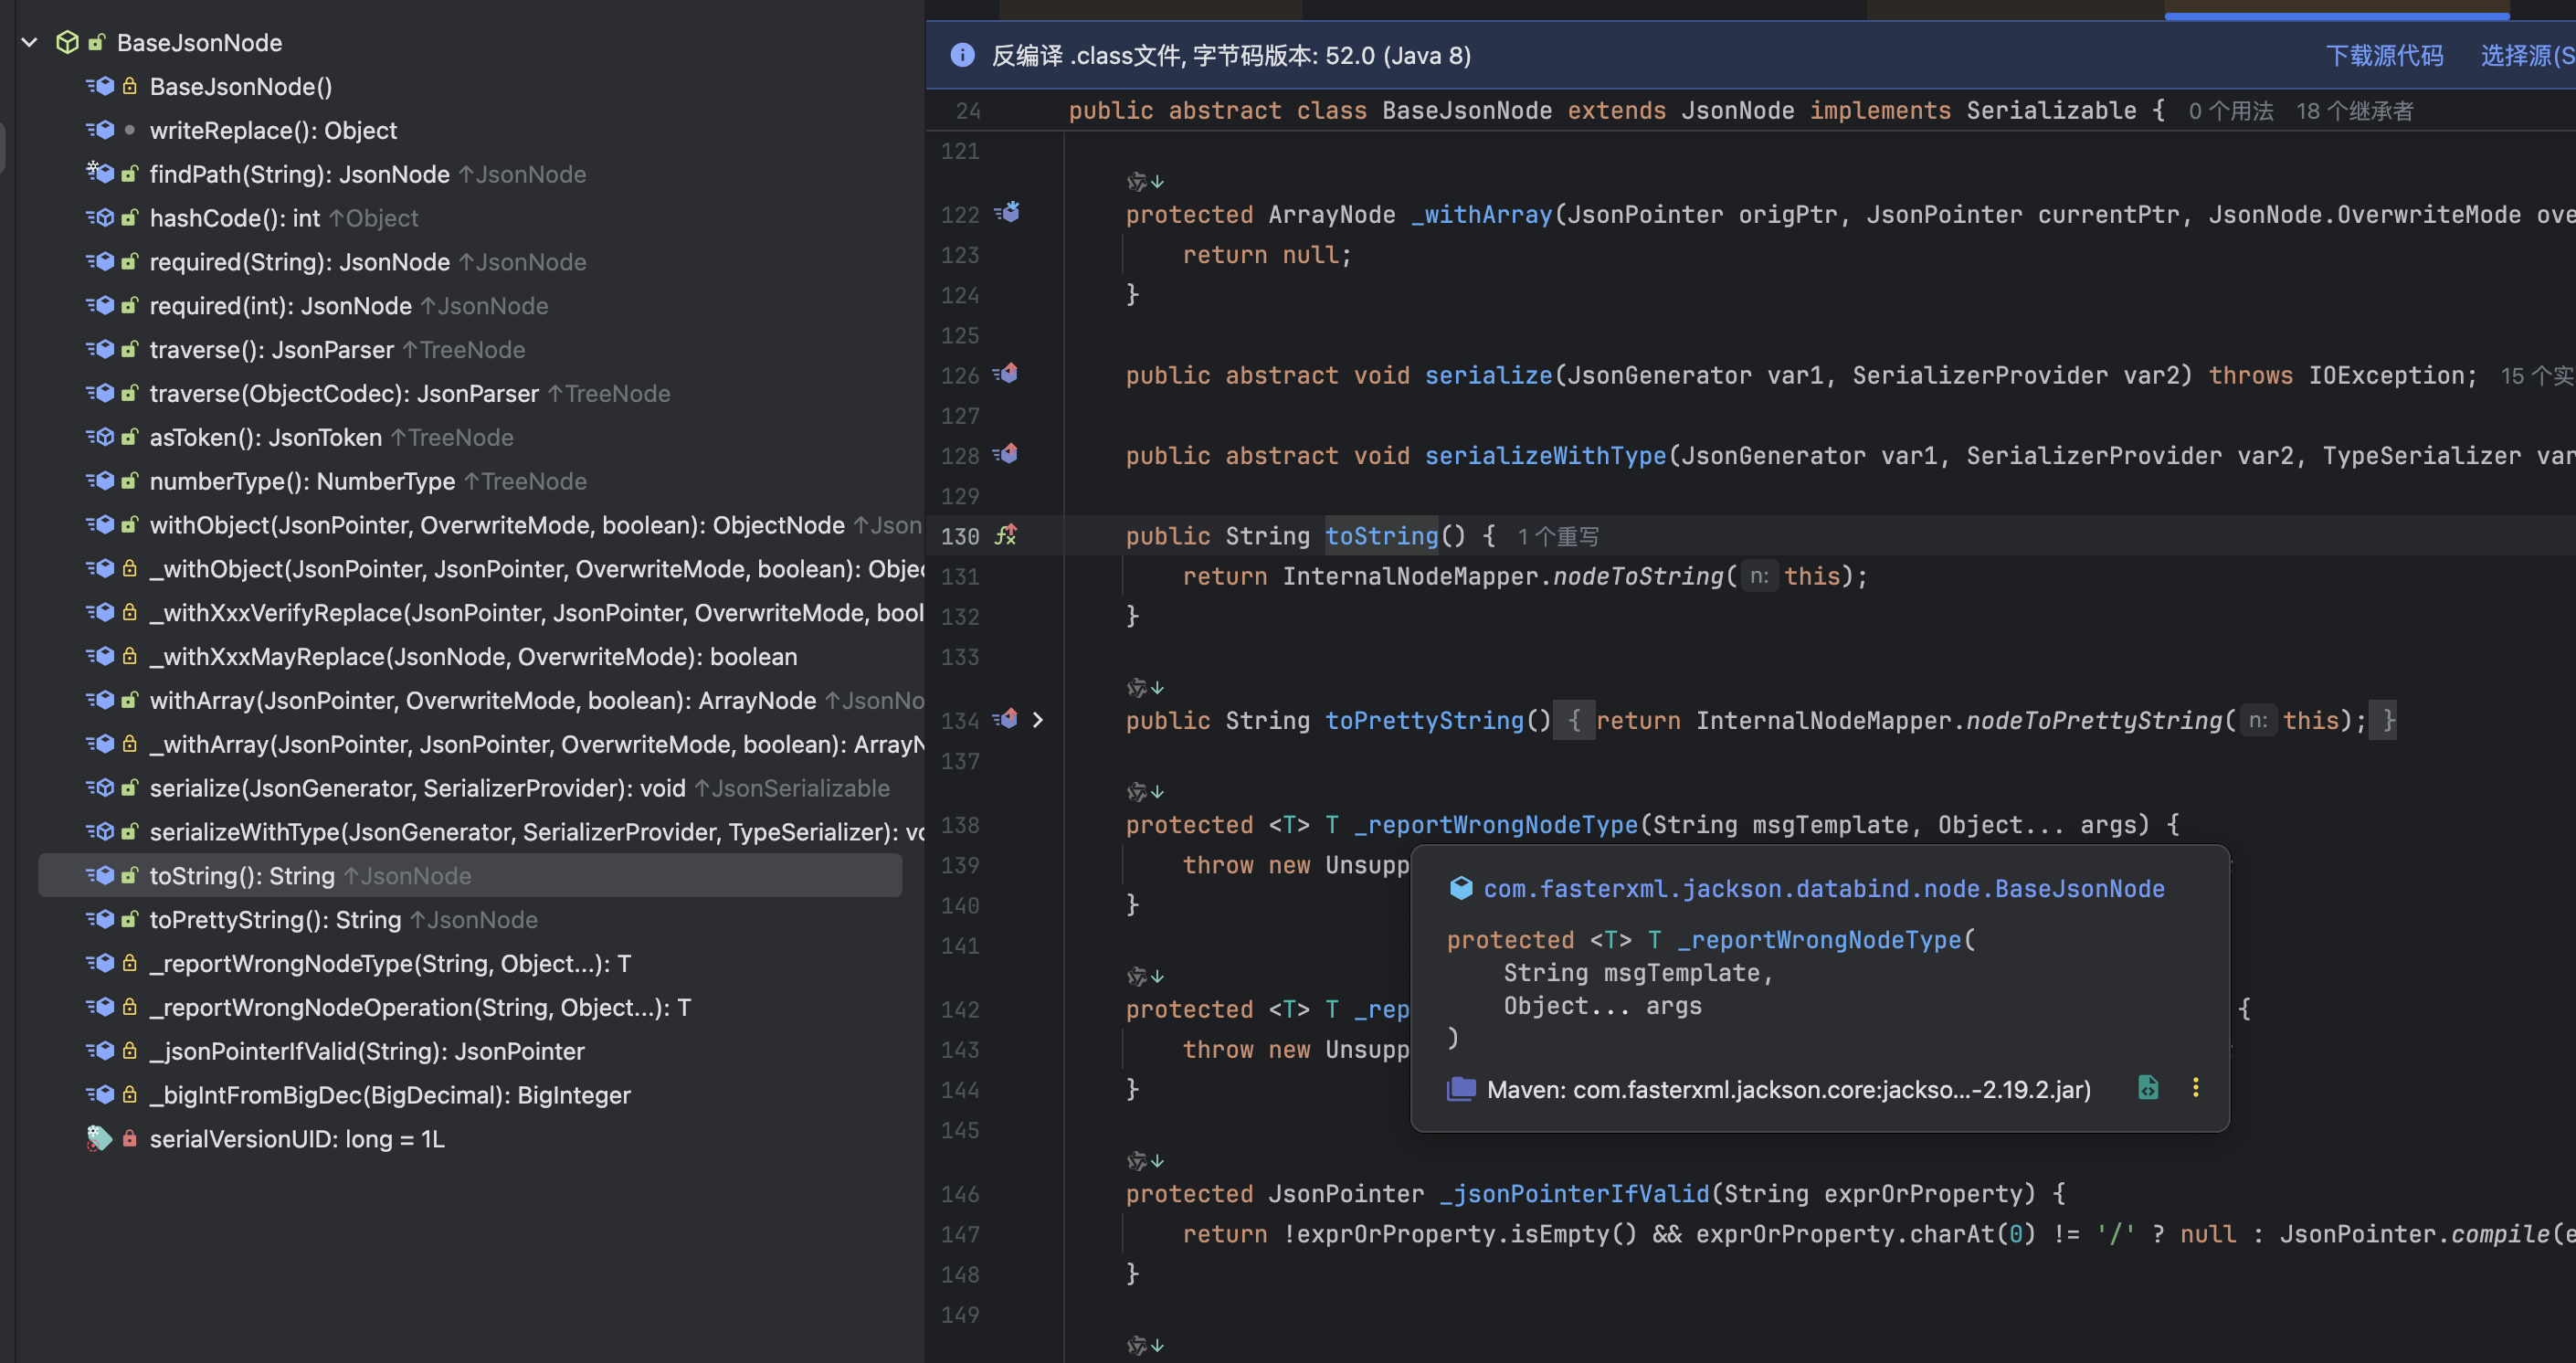Click the info icon in decompiled notification bar
This screenshot has height=1363, width=2576.
pyautogui.click(x=962, y=55)
